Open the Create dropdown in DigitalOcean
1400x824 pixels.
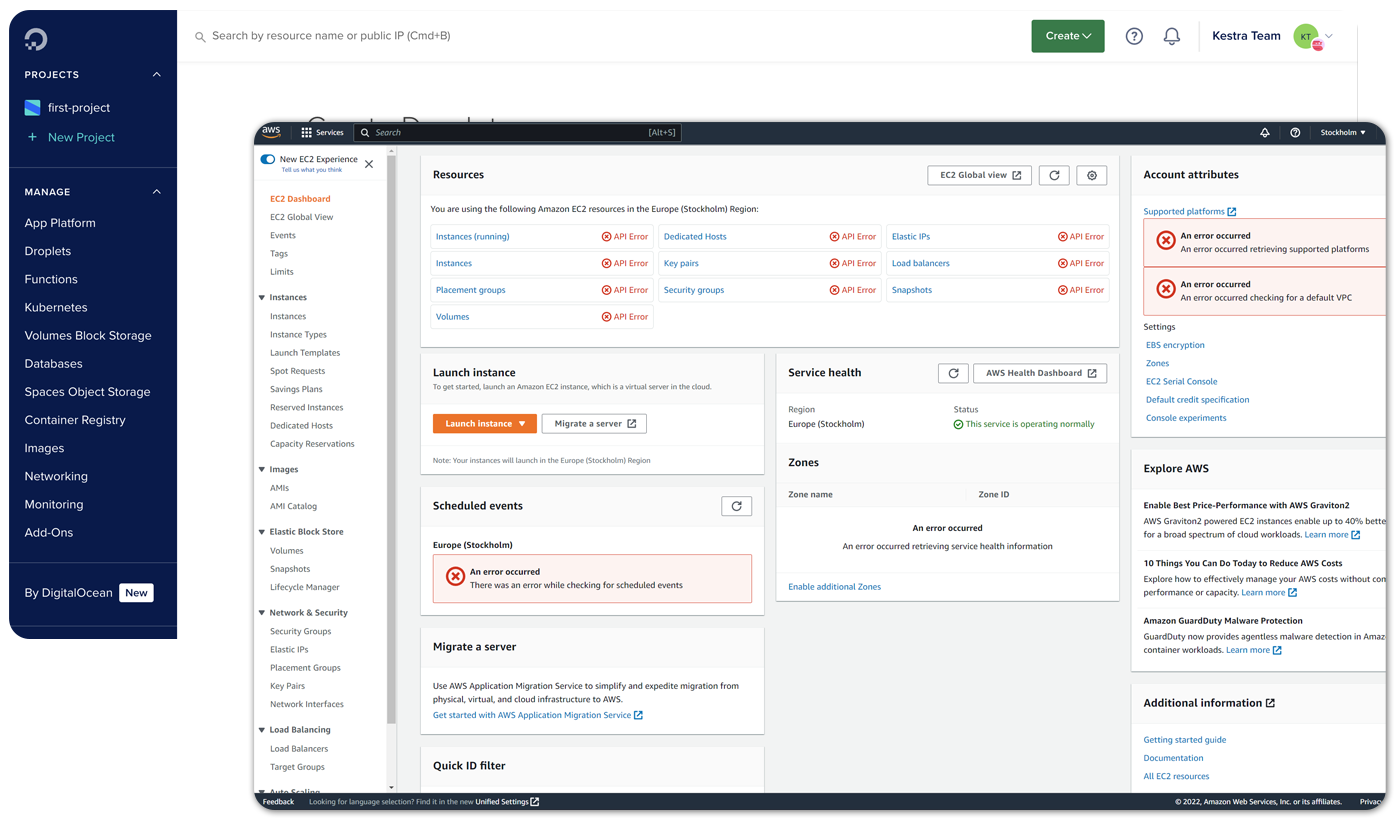pyautogui.click(x=1068, y=36)
